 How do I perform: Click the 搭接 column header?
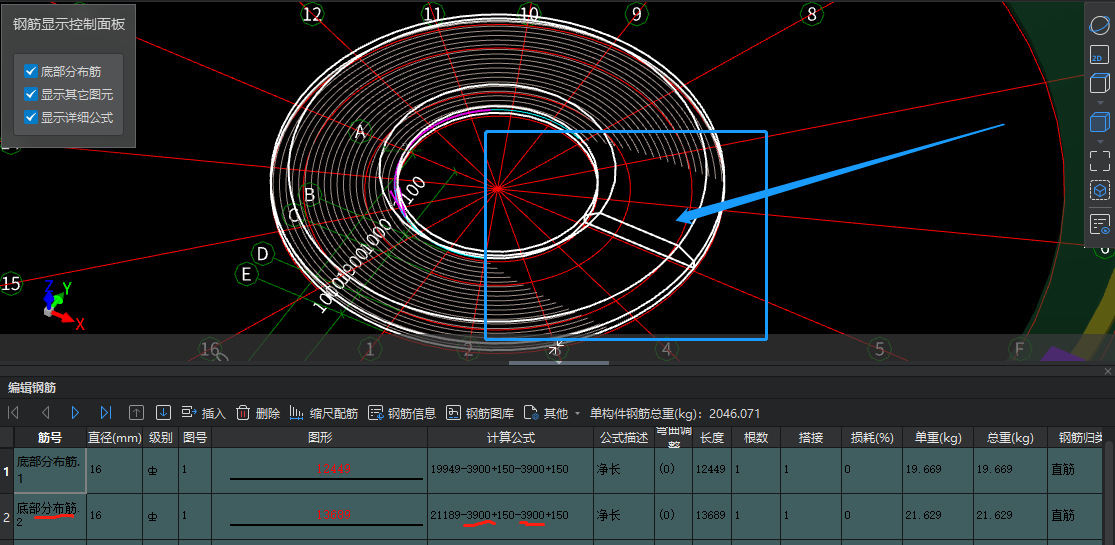tap(811, 438)
